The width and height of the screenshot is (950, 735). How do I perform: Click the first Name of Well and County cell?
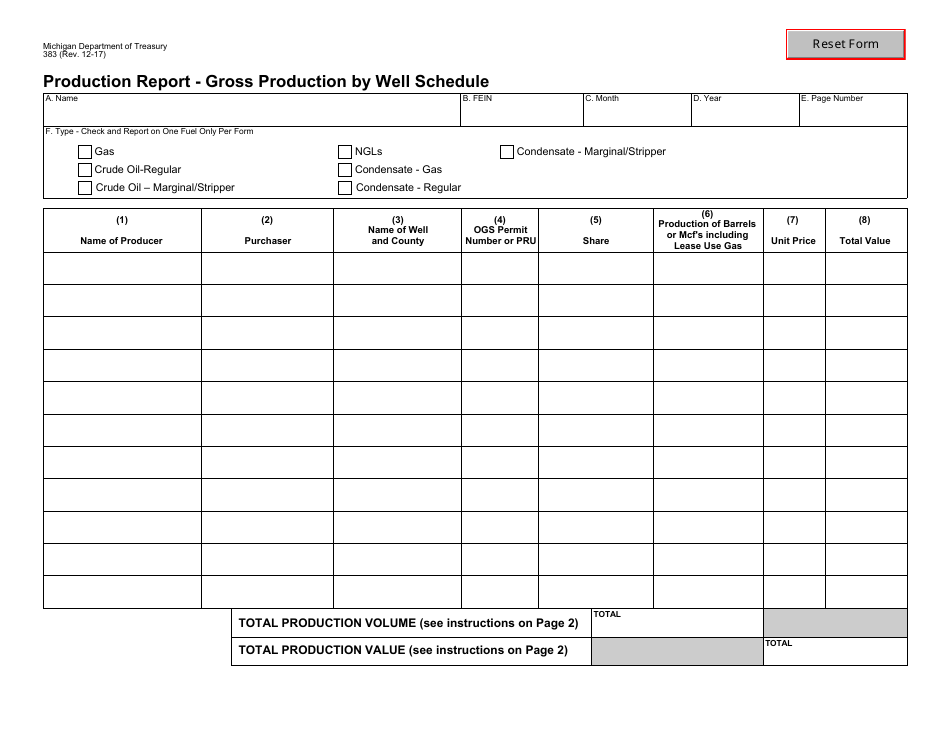(397, 268)
